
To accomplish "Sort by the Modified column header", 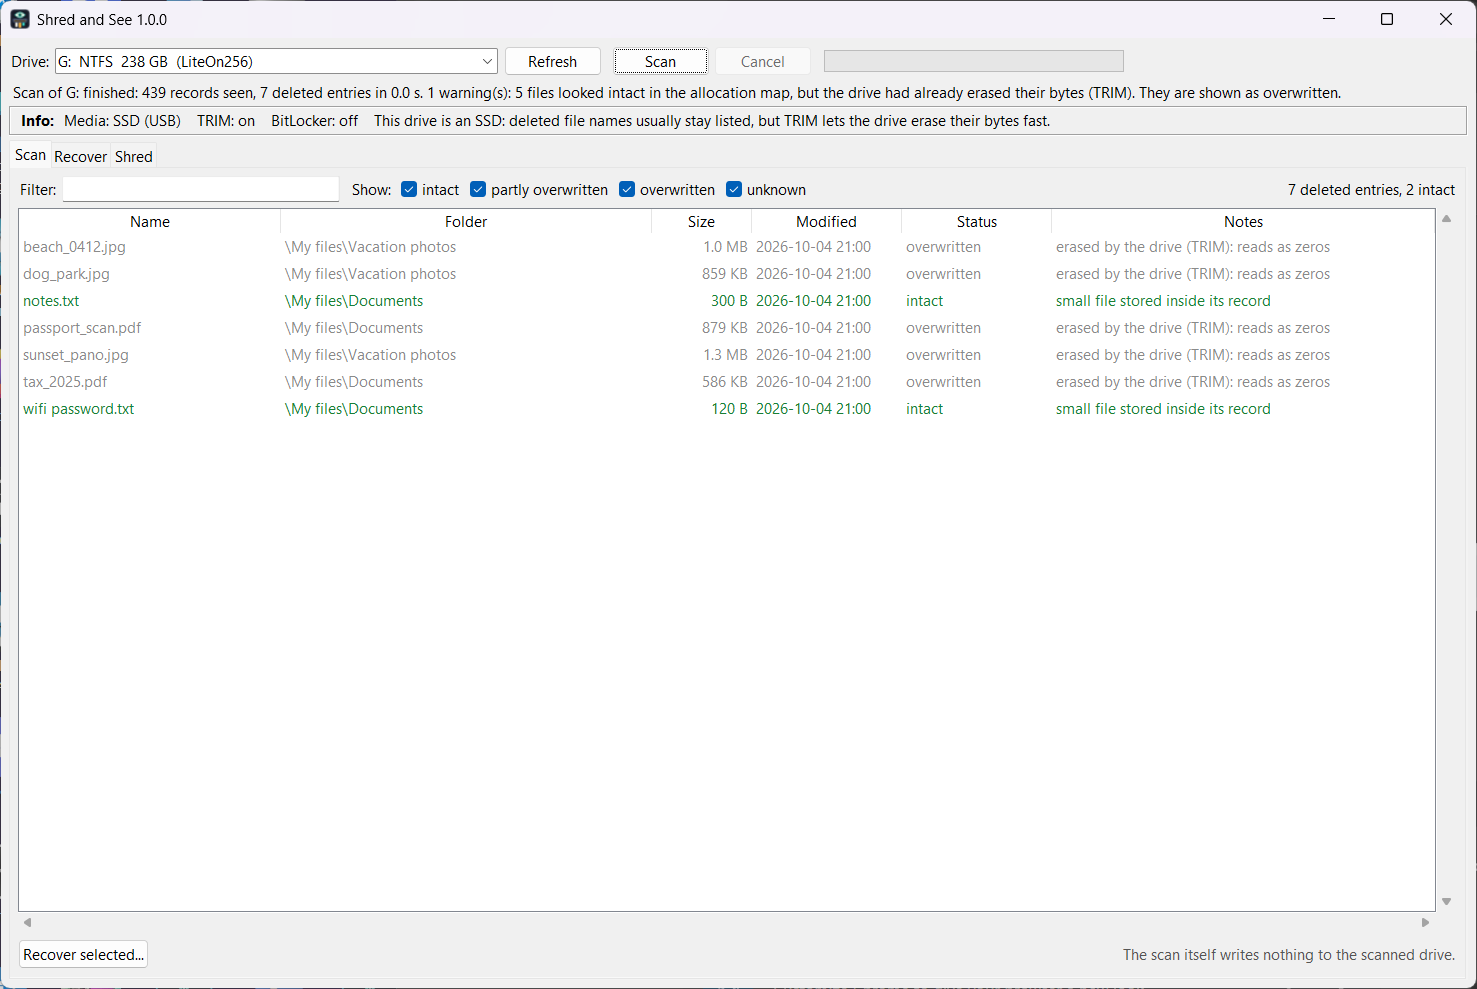I will [x=826, y=222].
